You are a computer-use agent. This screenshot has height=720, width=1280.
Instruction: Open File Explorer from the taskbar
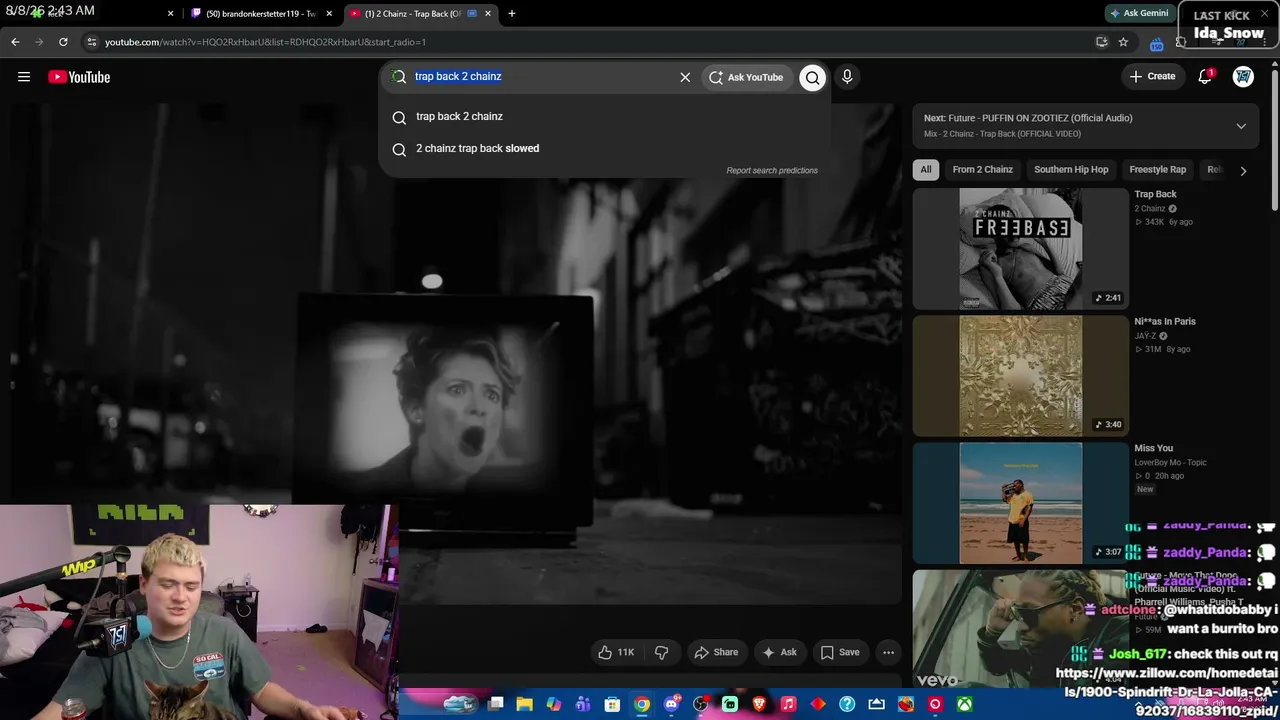point(524,705)
